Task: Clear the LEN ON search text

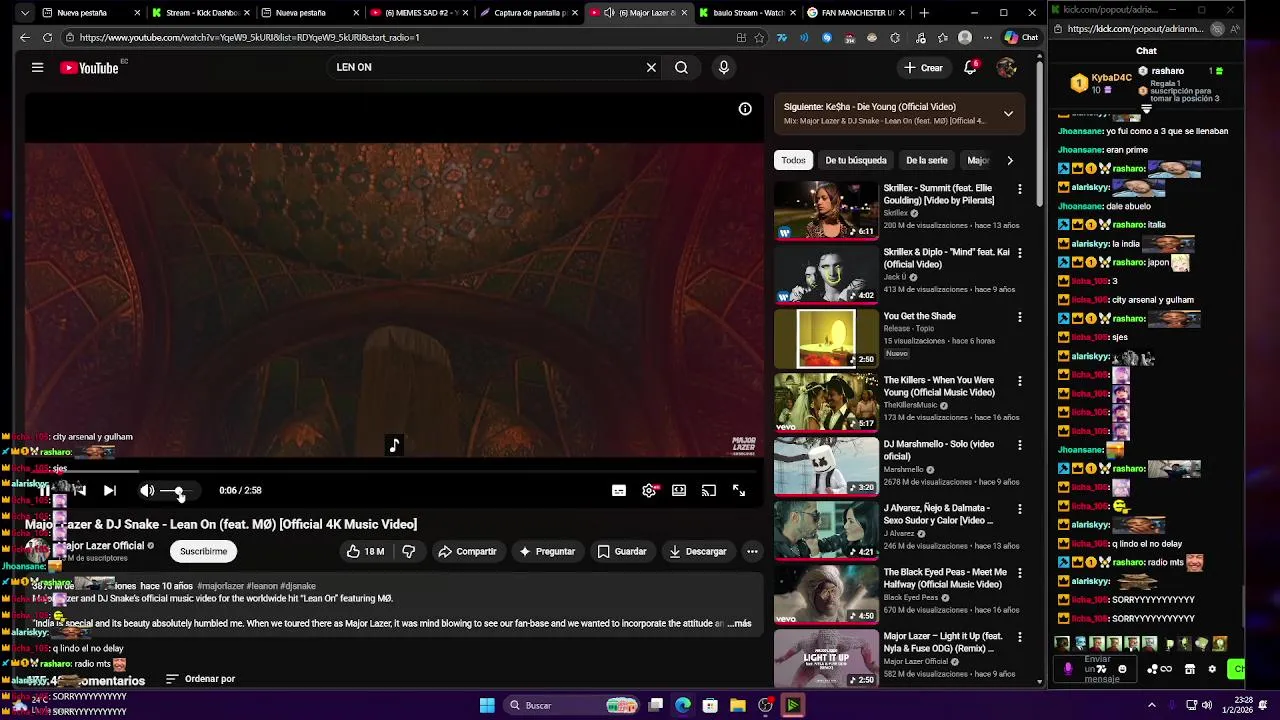Action: (651, 67)
